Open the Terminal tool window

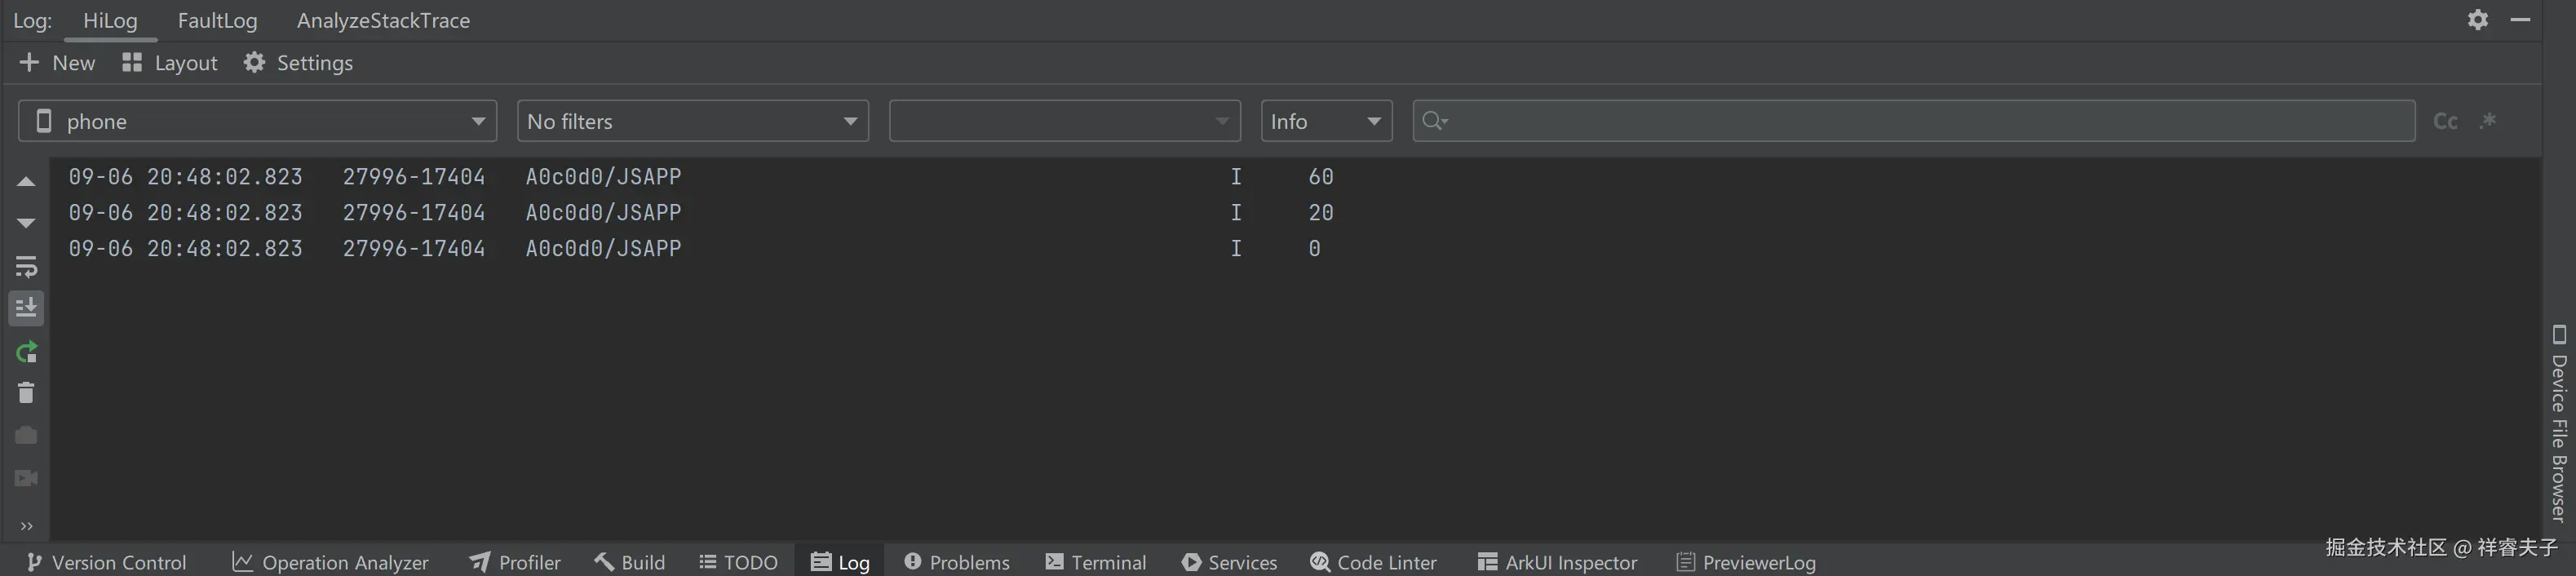click(x=1096, y=562)
